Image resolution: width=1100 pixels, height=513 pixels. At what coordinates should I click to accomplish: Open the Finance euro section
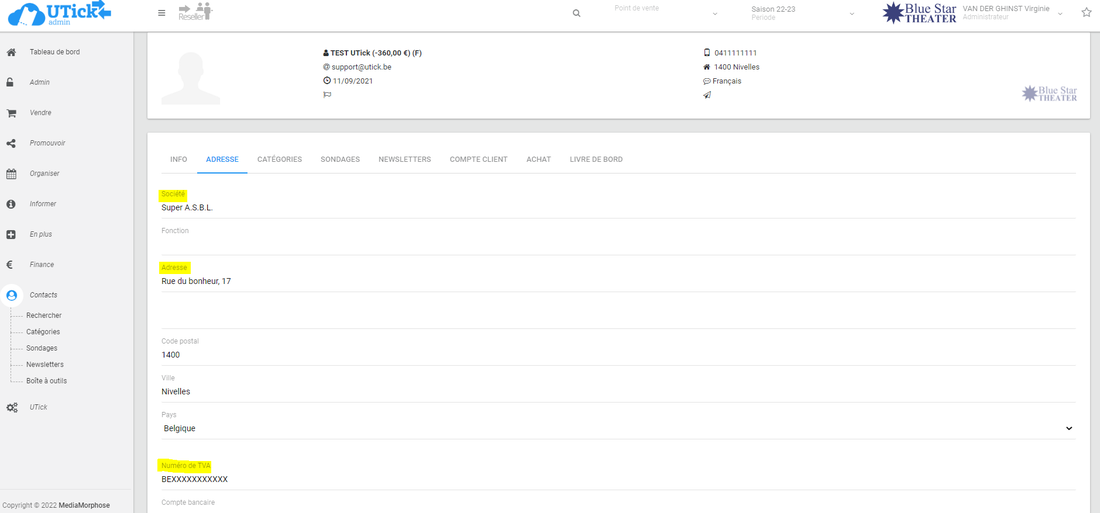tap(41, 265)
